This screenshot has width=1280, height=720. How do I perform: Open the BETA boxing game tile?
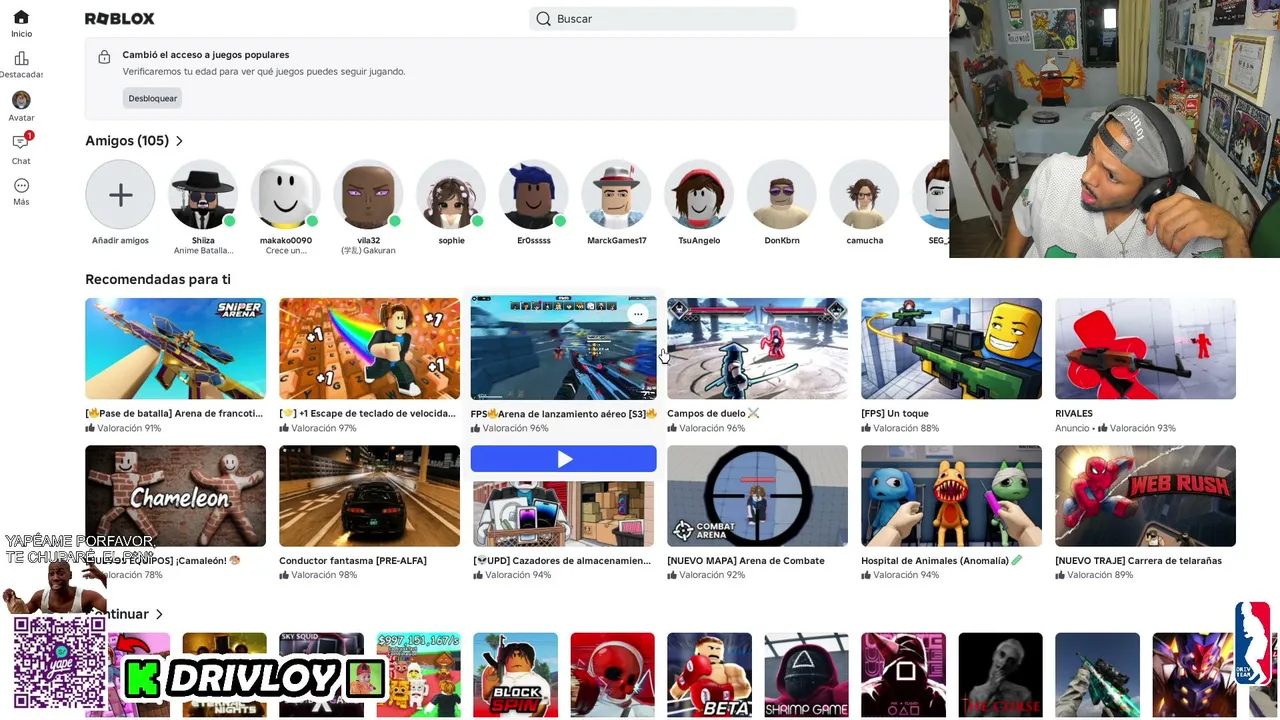709,675
